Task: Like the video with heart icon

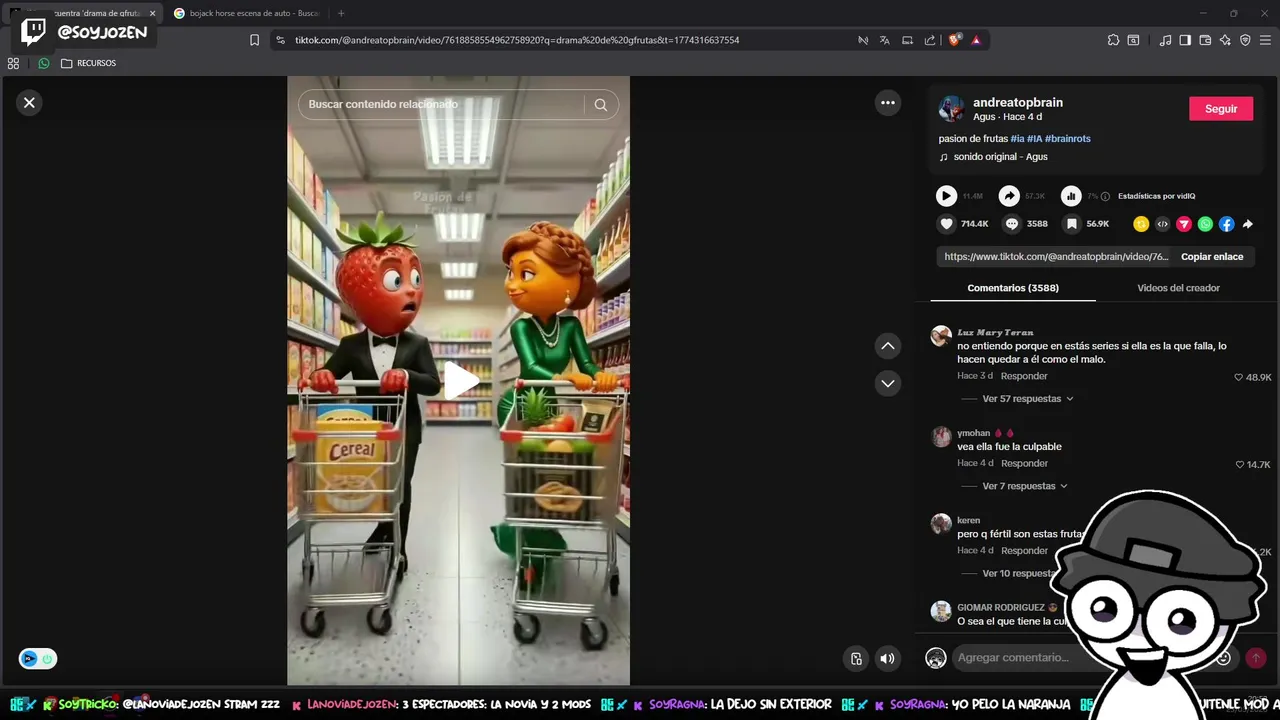Action: click(x=946, y=224)
